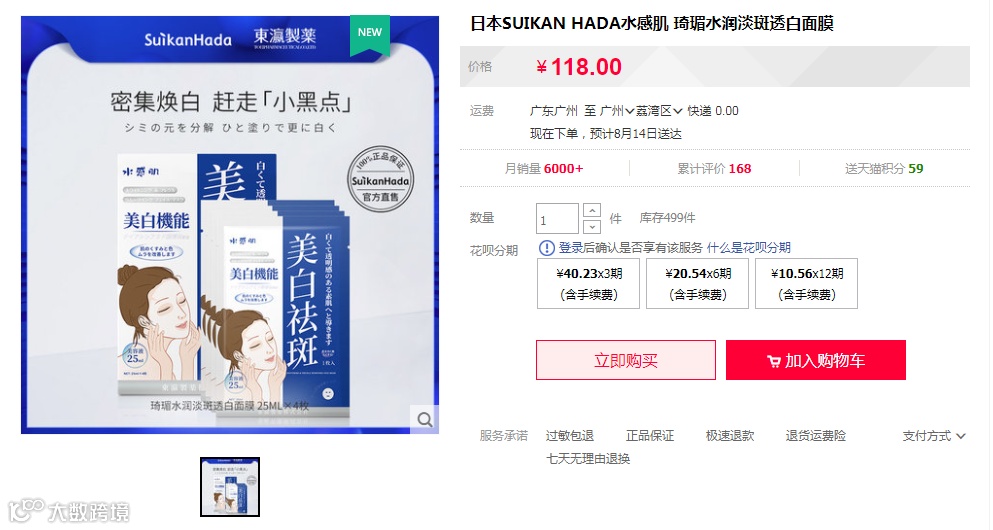Open the 累计评价 168 reviews tab
The height and width of the screenshot is (530, 993).
714,168
